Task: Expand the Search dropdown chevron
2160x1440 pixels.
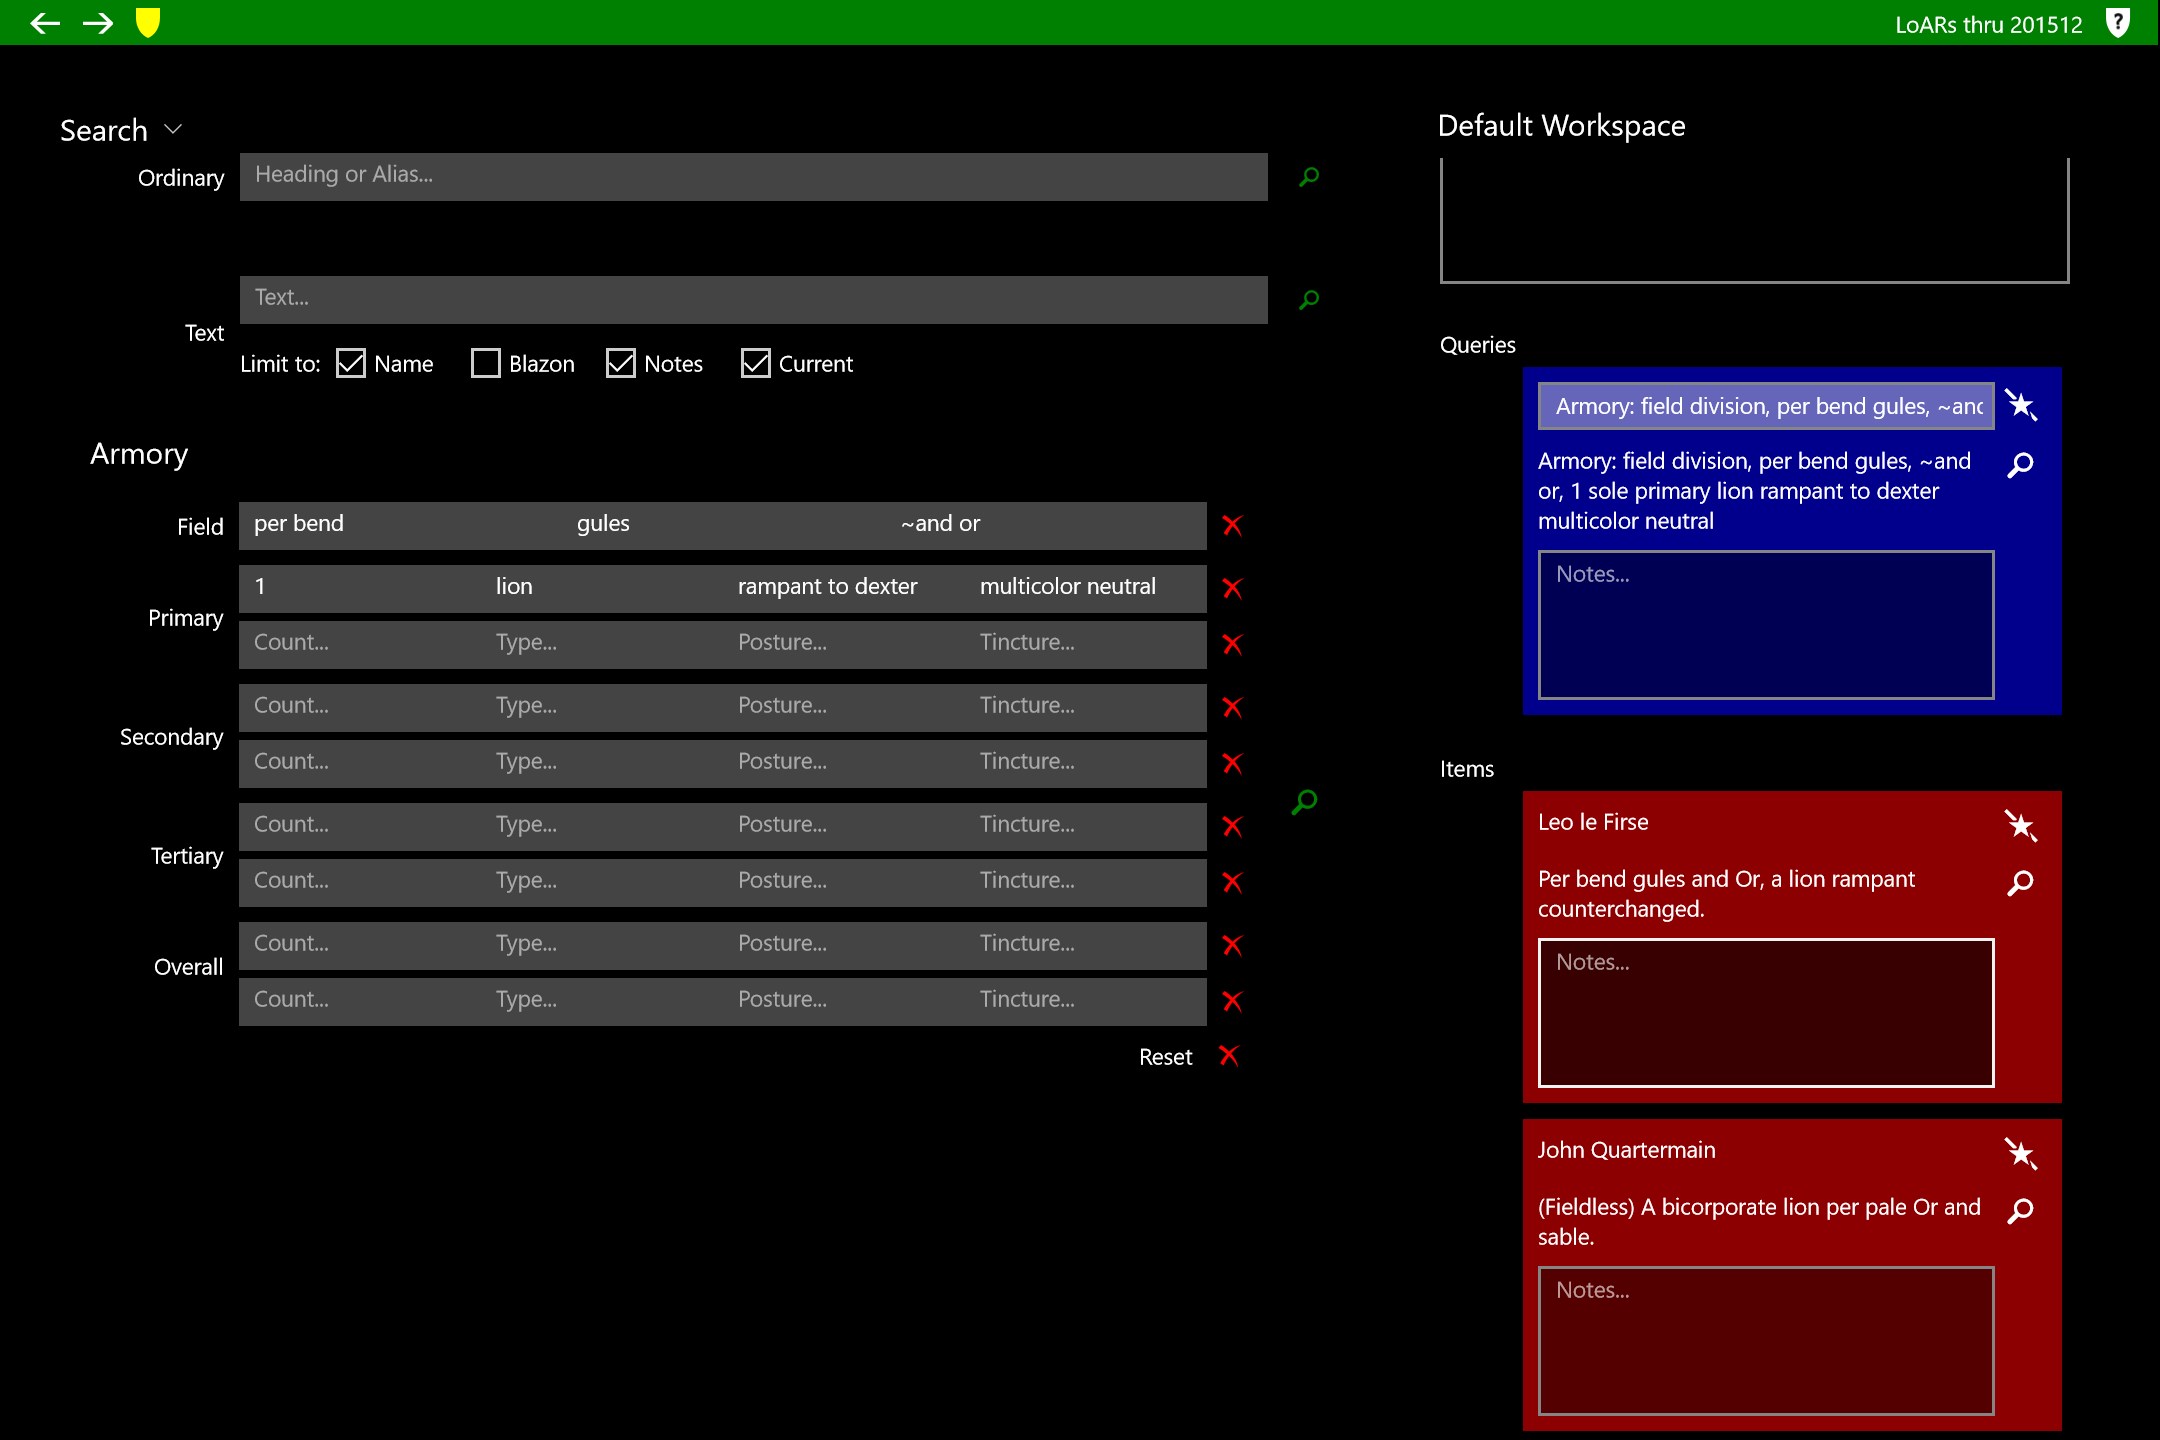Action: (x=173, y=129)
